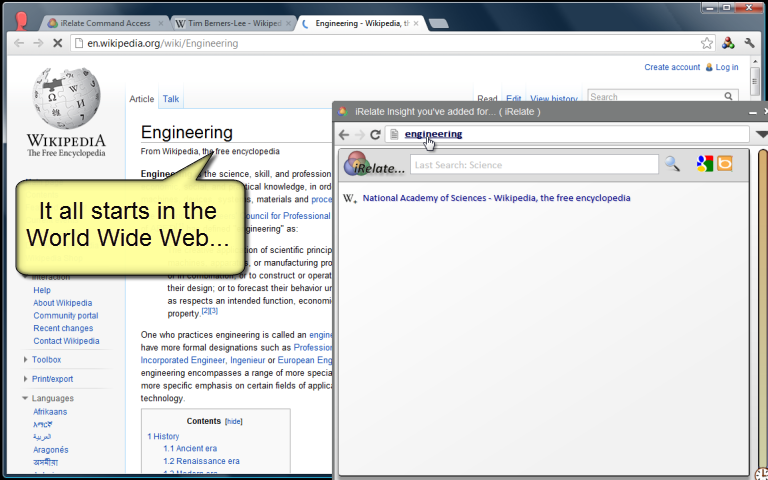Viewport: 768px width, 480px height.
Task: Click the page icon in iRelate address bar
Action: (x=394, y=134)
